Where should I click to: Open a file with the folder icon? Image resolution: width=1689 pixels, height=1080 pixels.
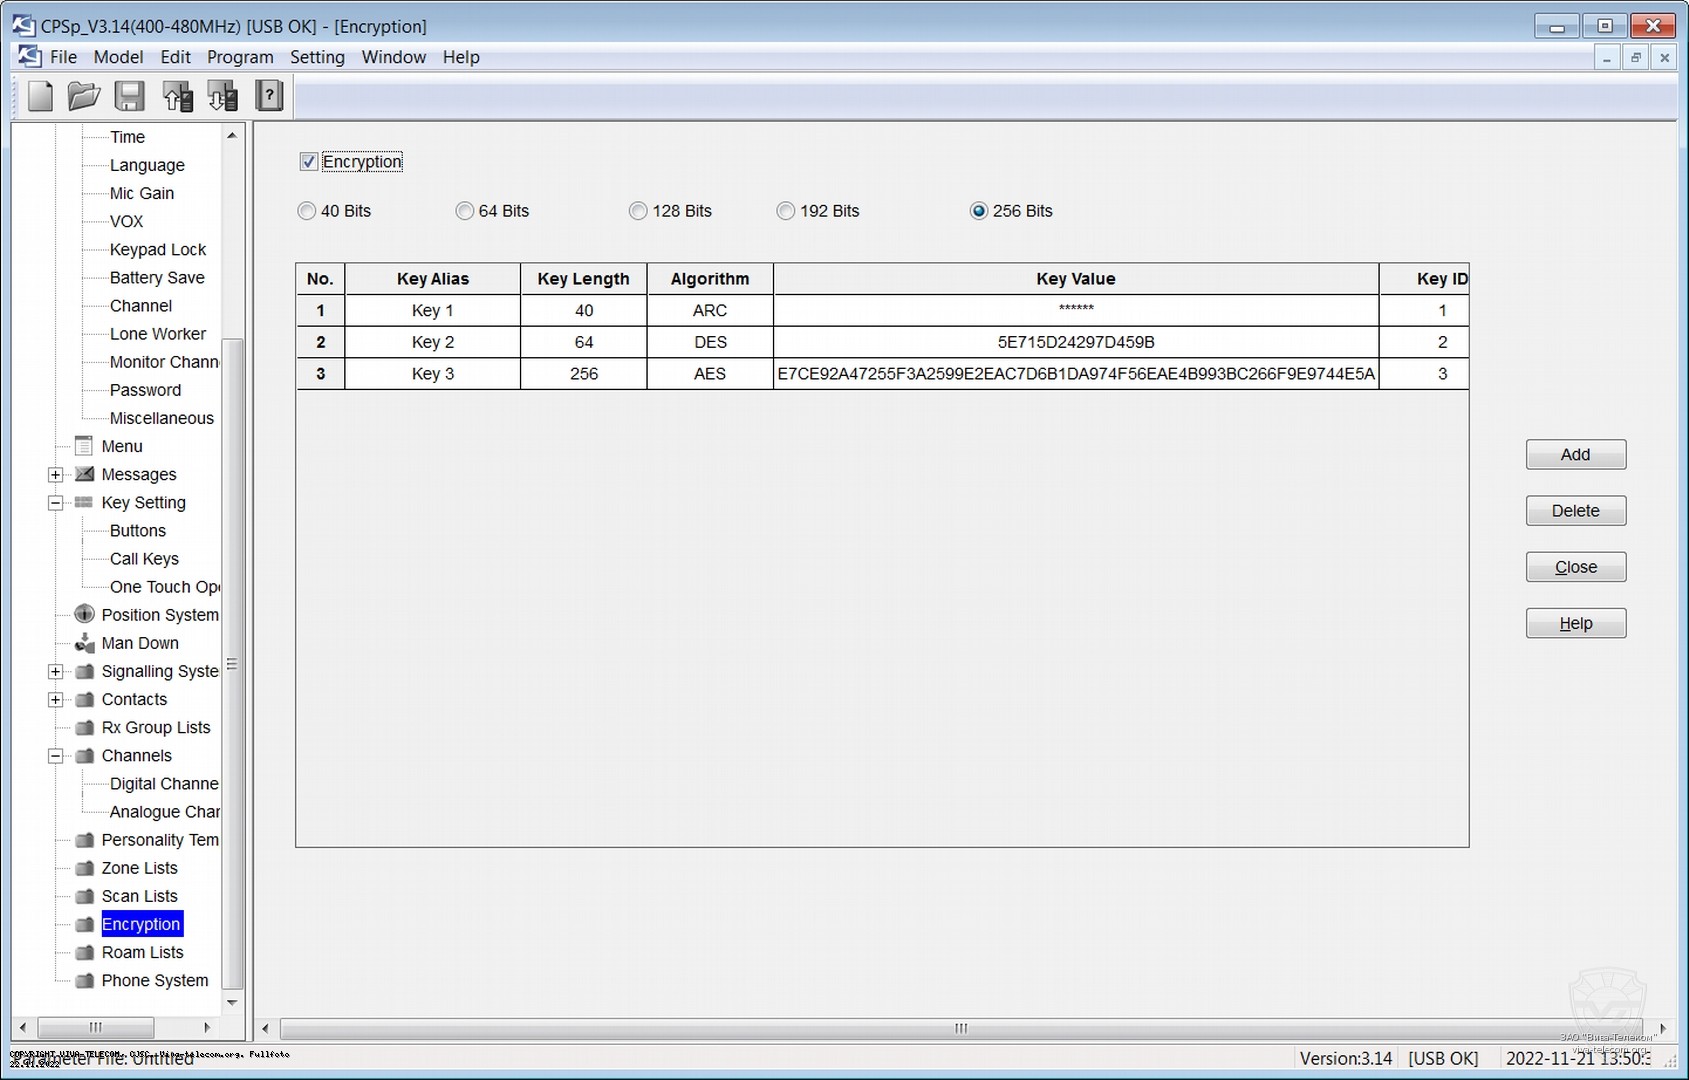[x=84, y=96]
